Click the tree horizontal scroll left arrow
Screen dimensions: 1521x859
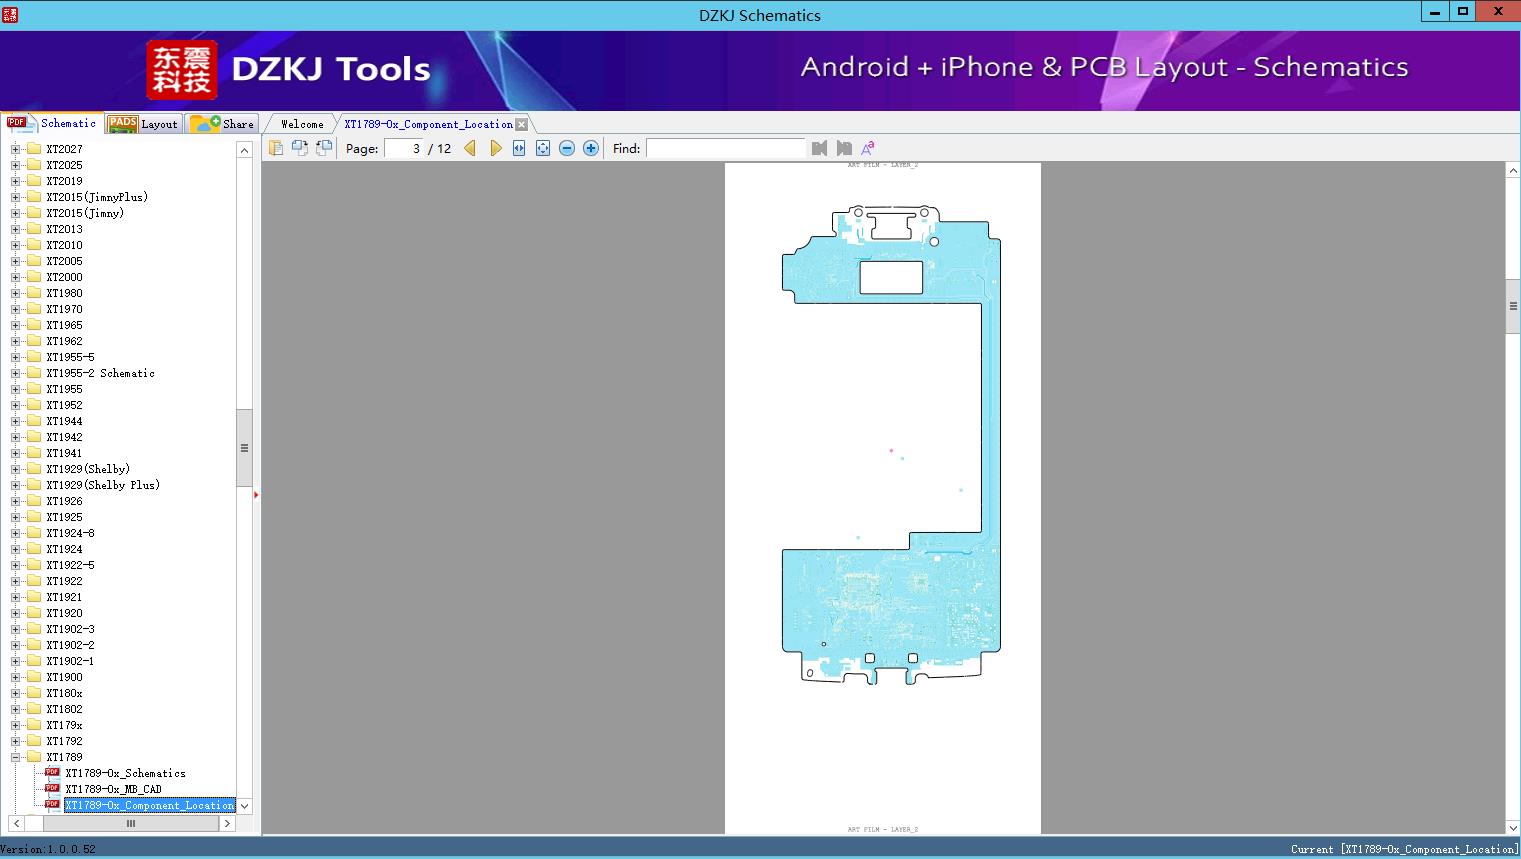(x=16, y=823)
